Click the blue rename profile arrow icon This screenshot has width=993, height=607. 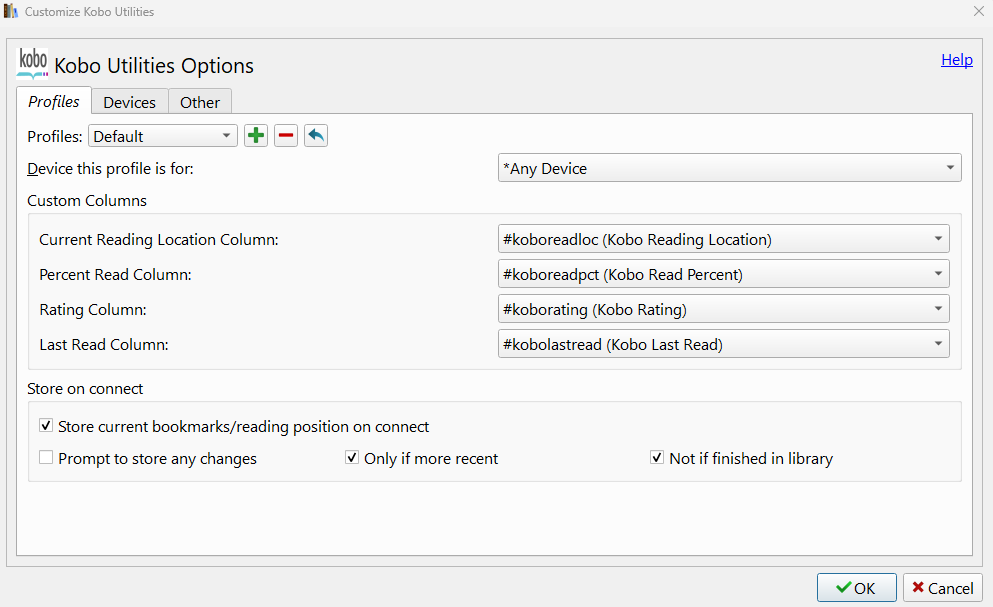pyautogui.click(x=316, y=136)
